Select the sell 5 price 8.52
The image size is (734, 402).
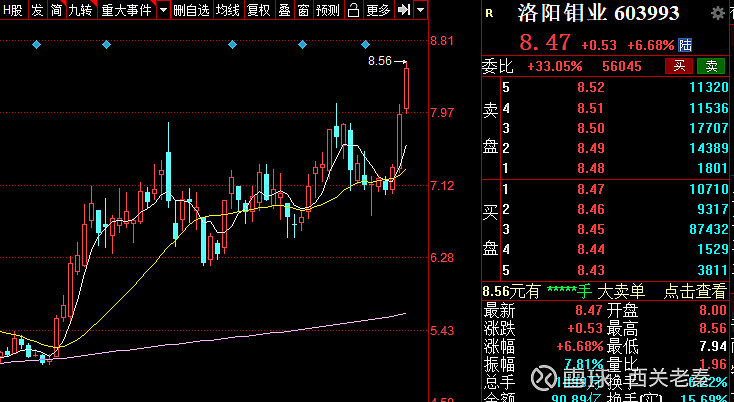tap(591, 87)
